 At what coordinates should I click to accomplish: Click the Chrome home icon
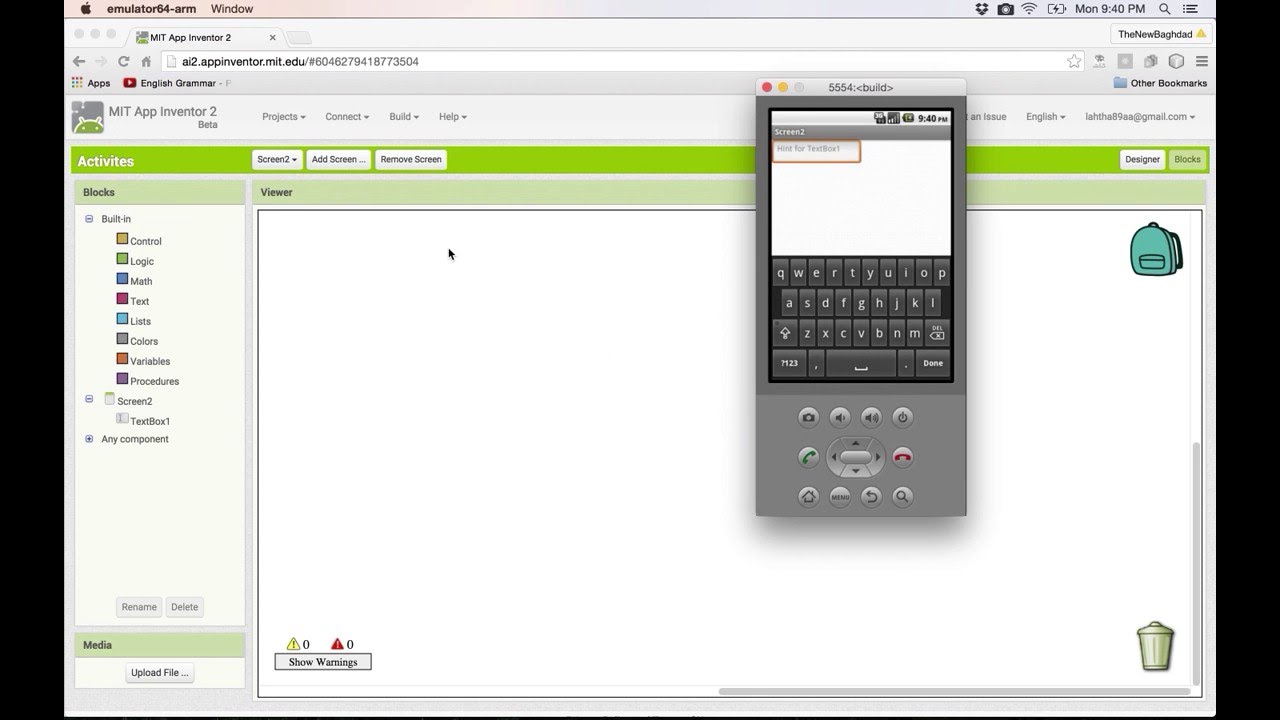pyautogui.click(x=146, y=61)
